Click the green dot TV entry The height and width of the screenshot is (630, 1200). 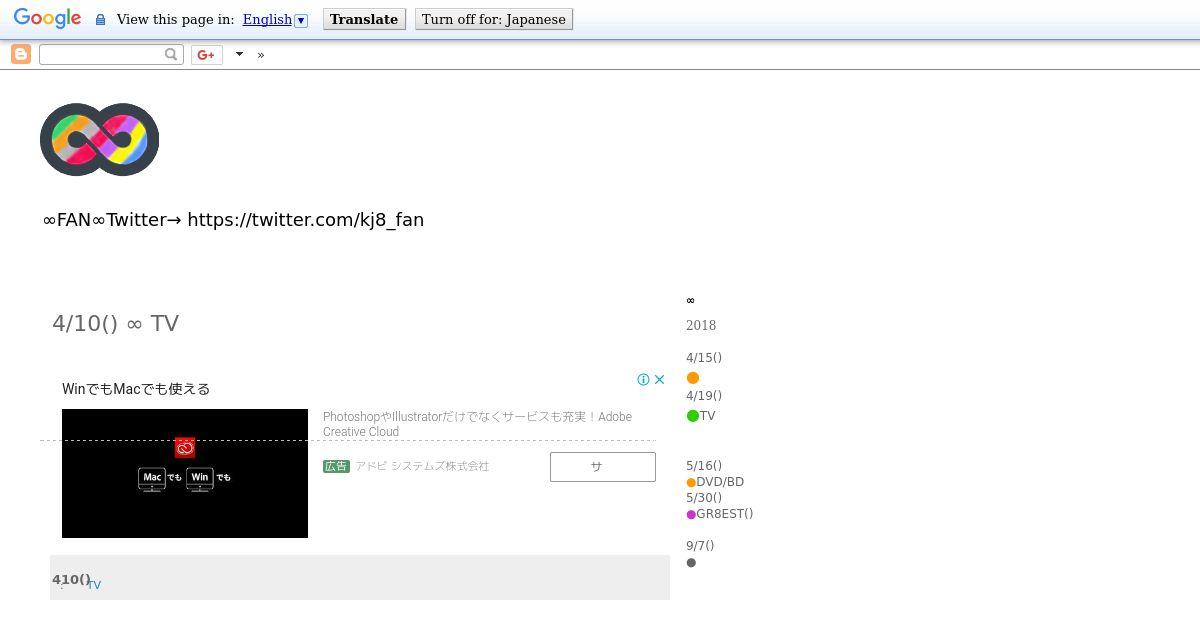tap(701, 416)
